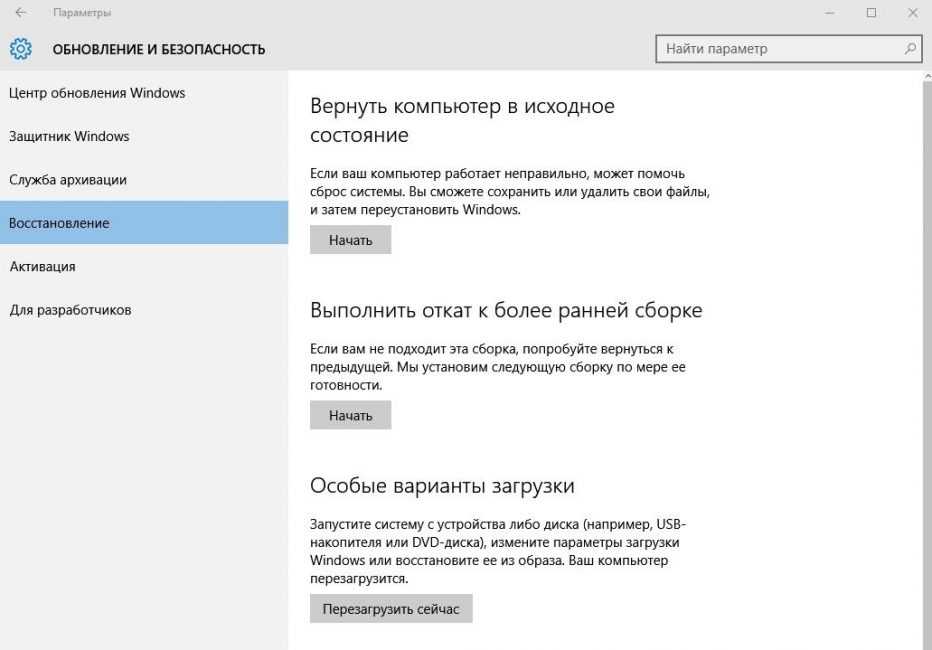Select the Восстановление sidebar item
Viewport: 932px width, 650px height.
pyautogui.click(x=59, y=223)
